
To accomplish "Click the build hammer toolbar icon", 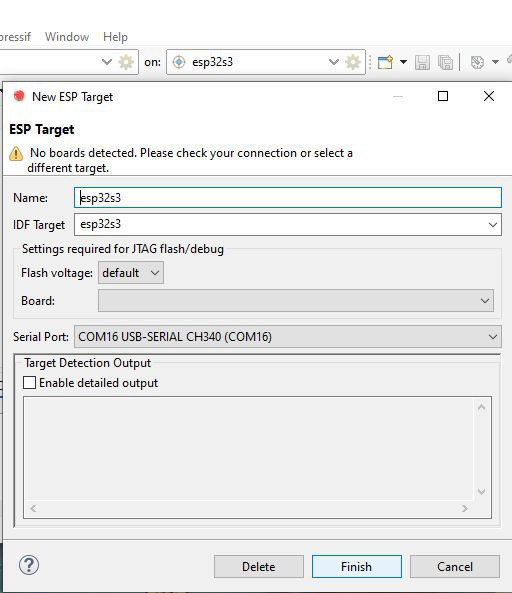I will [477, 62].
